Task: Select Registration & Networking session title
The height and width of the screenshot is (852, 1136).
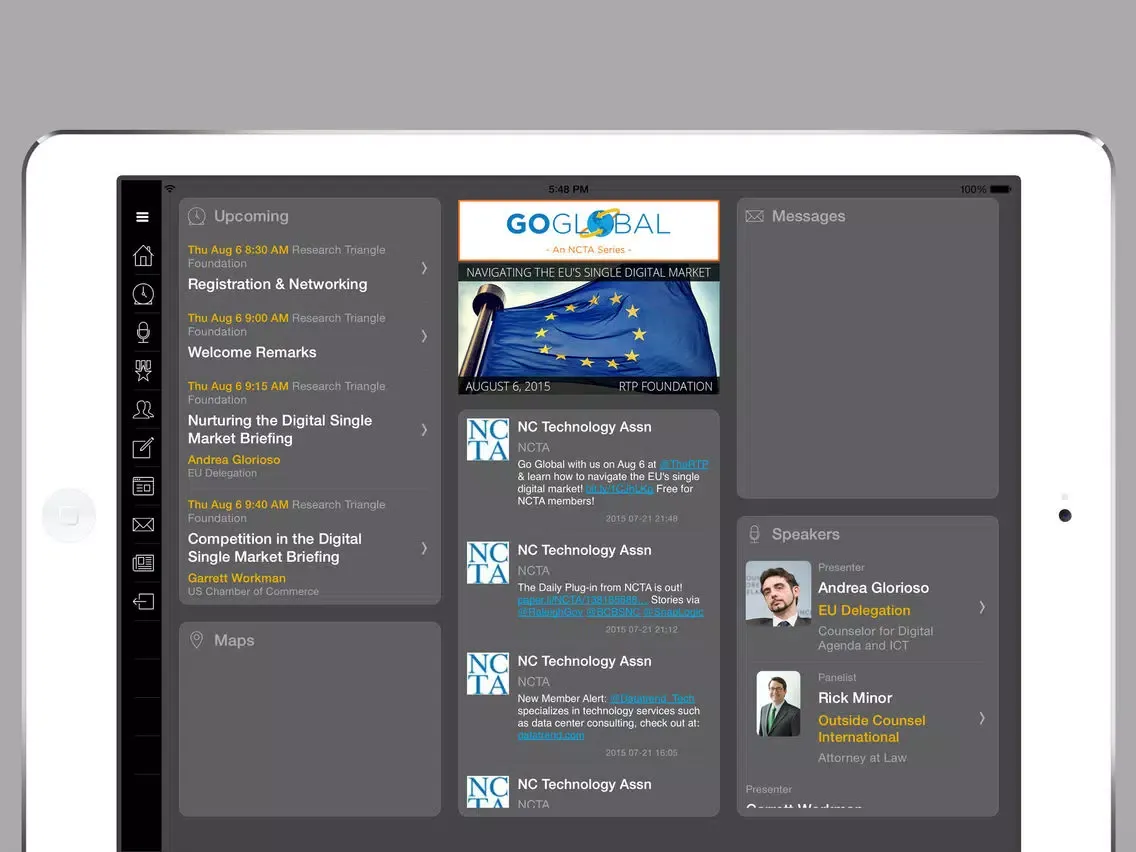Action: click(277, 284)
